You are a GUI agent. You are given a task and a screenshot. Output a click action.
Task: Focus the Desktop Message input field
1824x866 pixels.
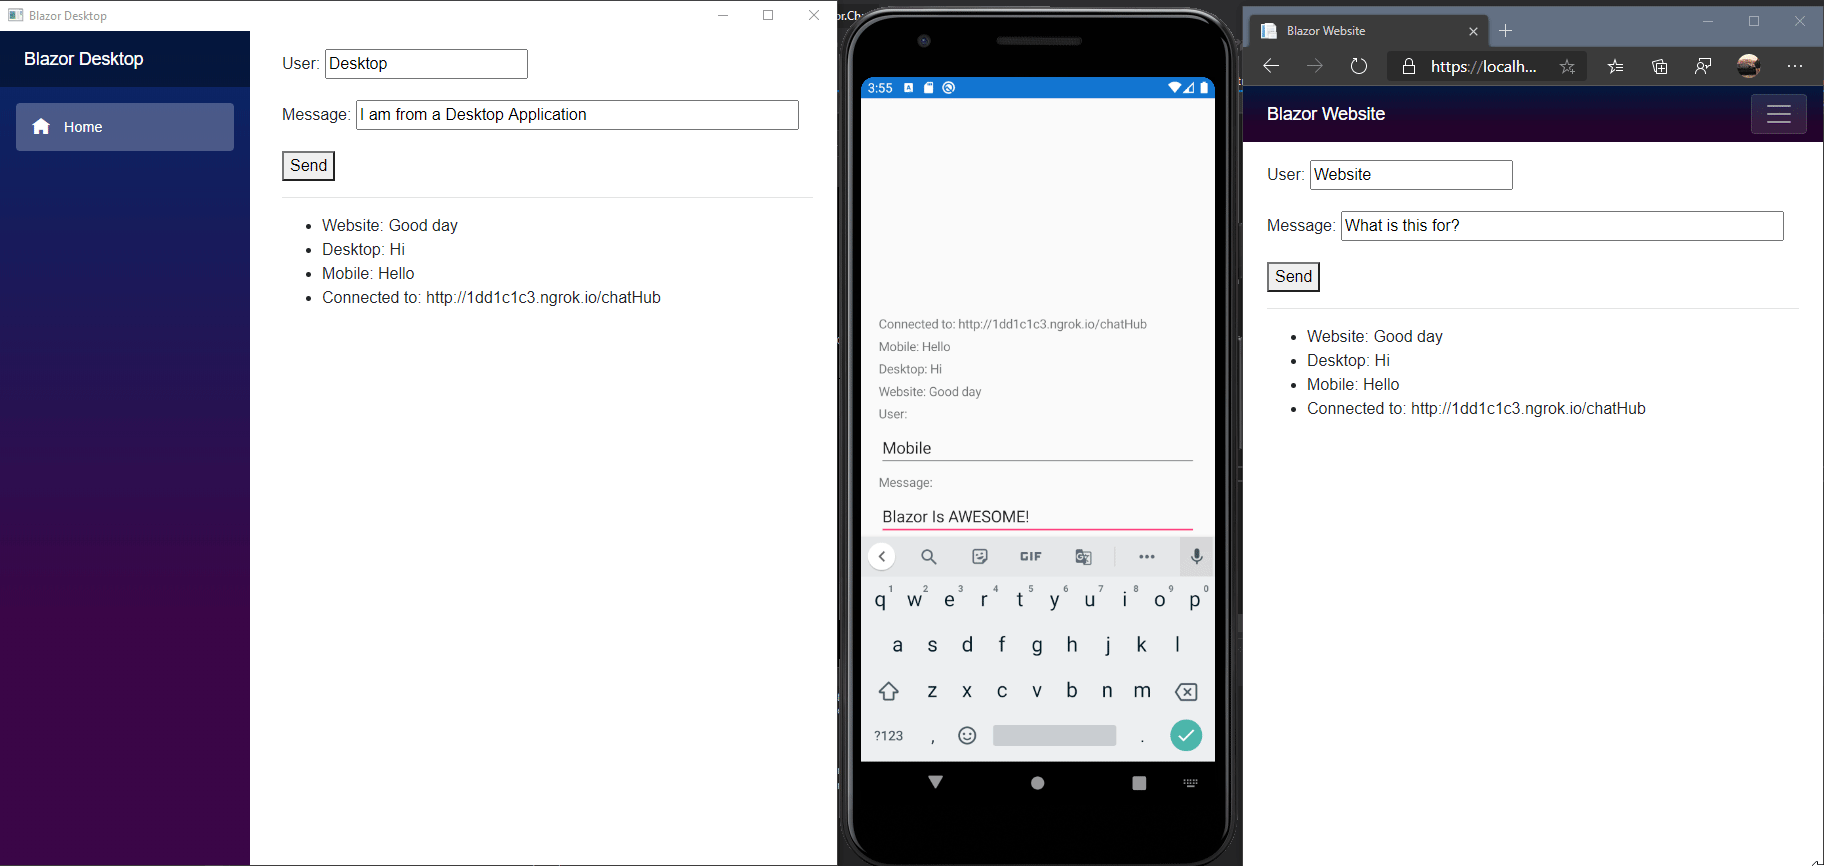577,115
